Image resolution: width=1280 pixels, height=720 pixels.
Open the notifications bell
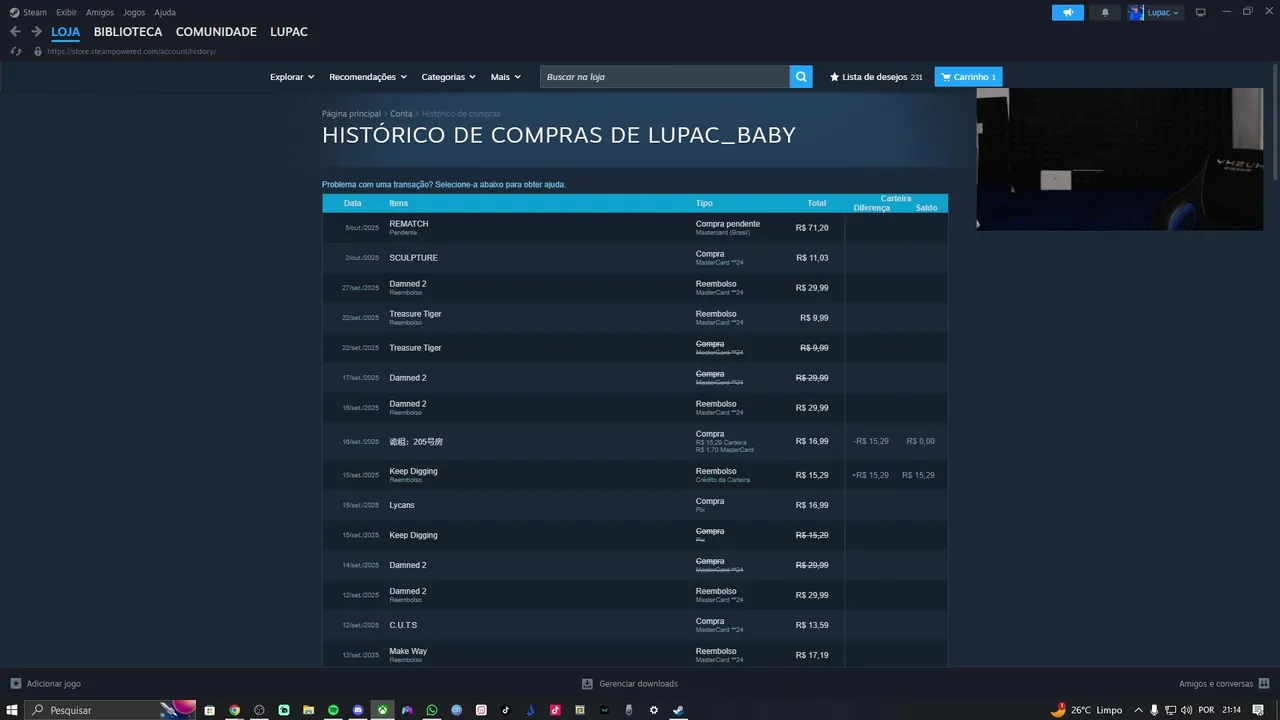point(1105,12)
